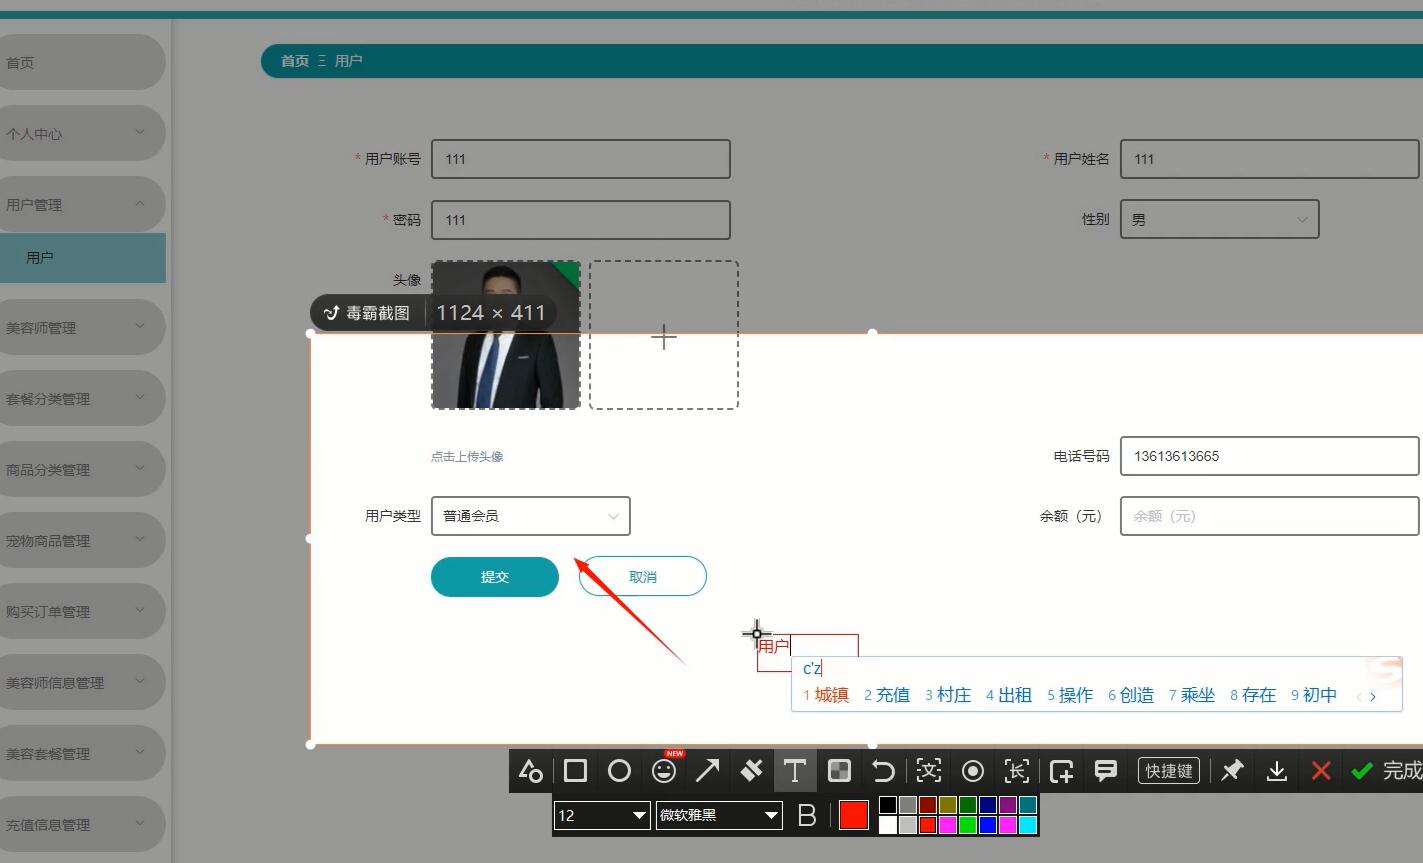Screen dimensions: 1423x863
Task: Select the shapes tool in screenshot toolbar
Action: (x=530, y=771)
